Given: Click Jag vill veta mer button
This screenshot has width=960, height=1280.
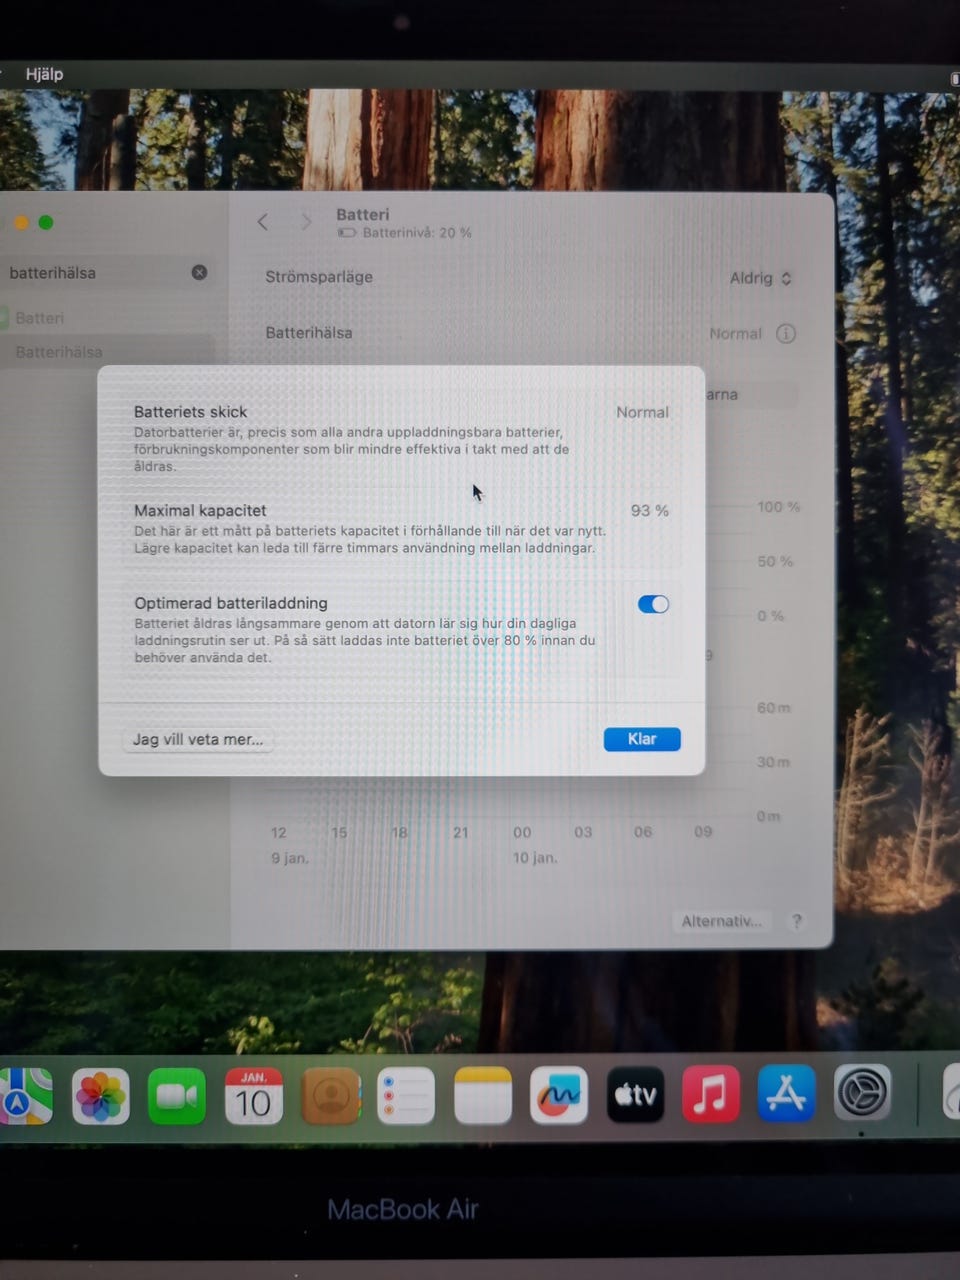Looking at the screenshot, I should (x=198, y=740).
